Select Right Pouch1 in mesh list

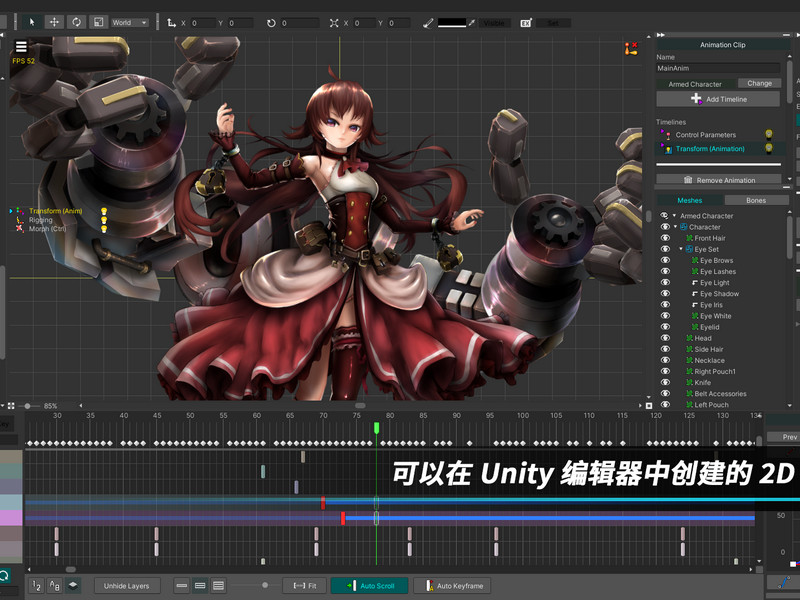pyautogui.click(x=715, y=371)
